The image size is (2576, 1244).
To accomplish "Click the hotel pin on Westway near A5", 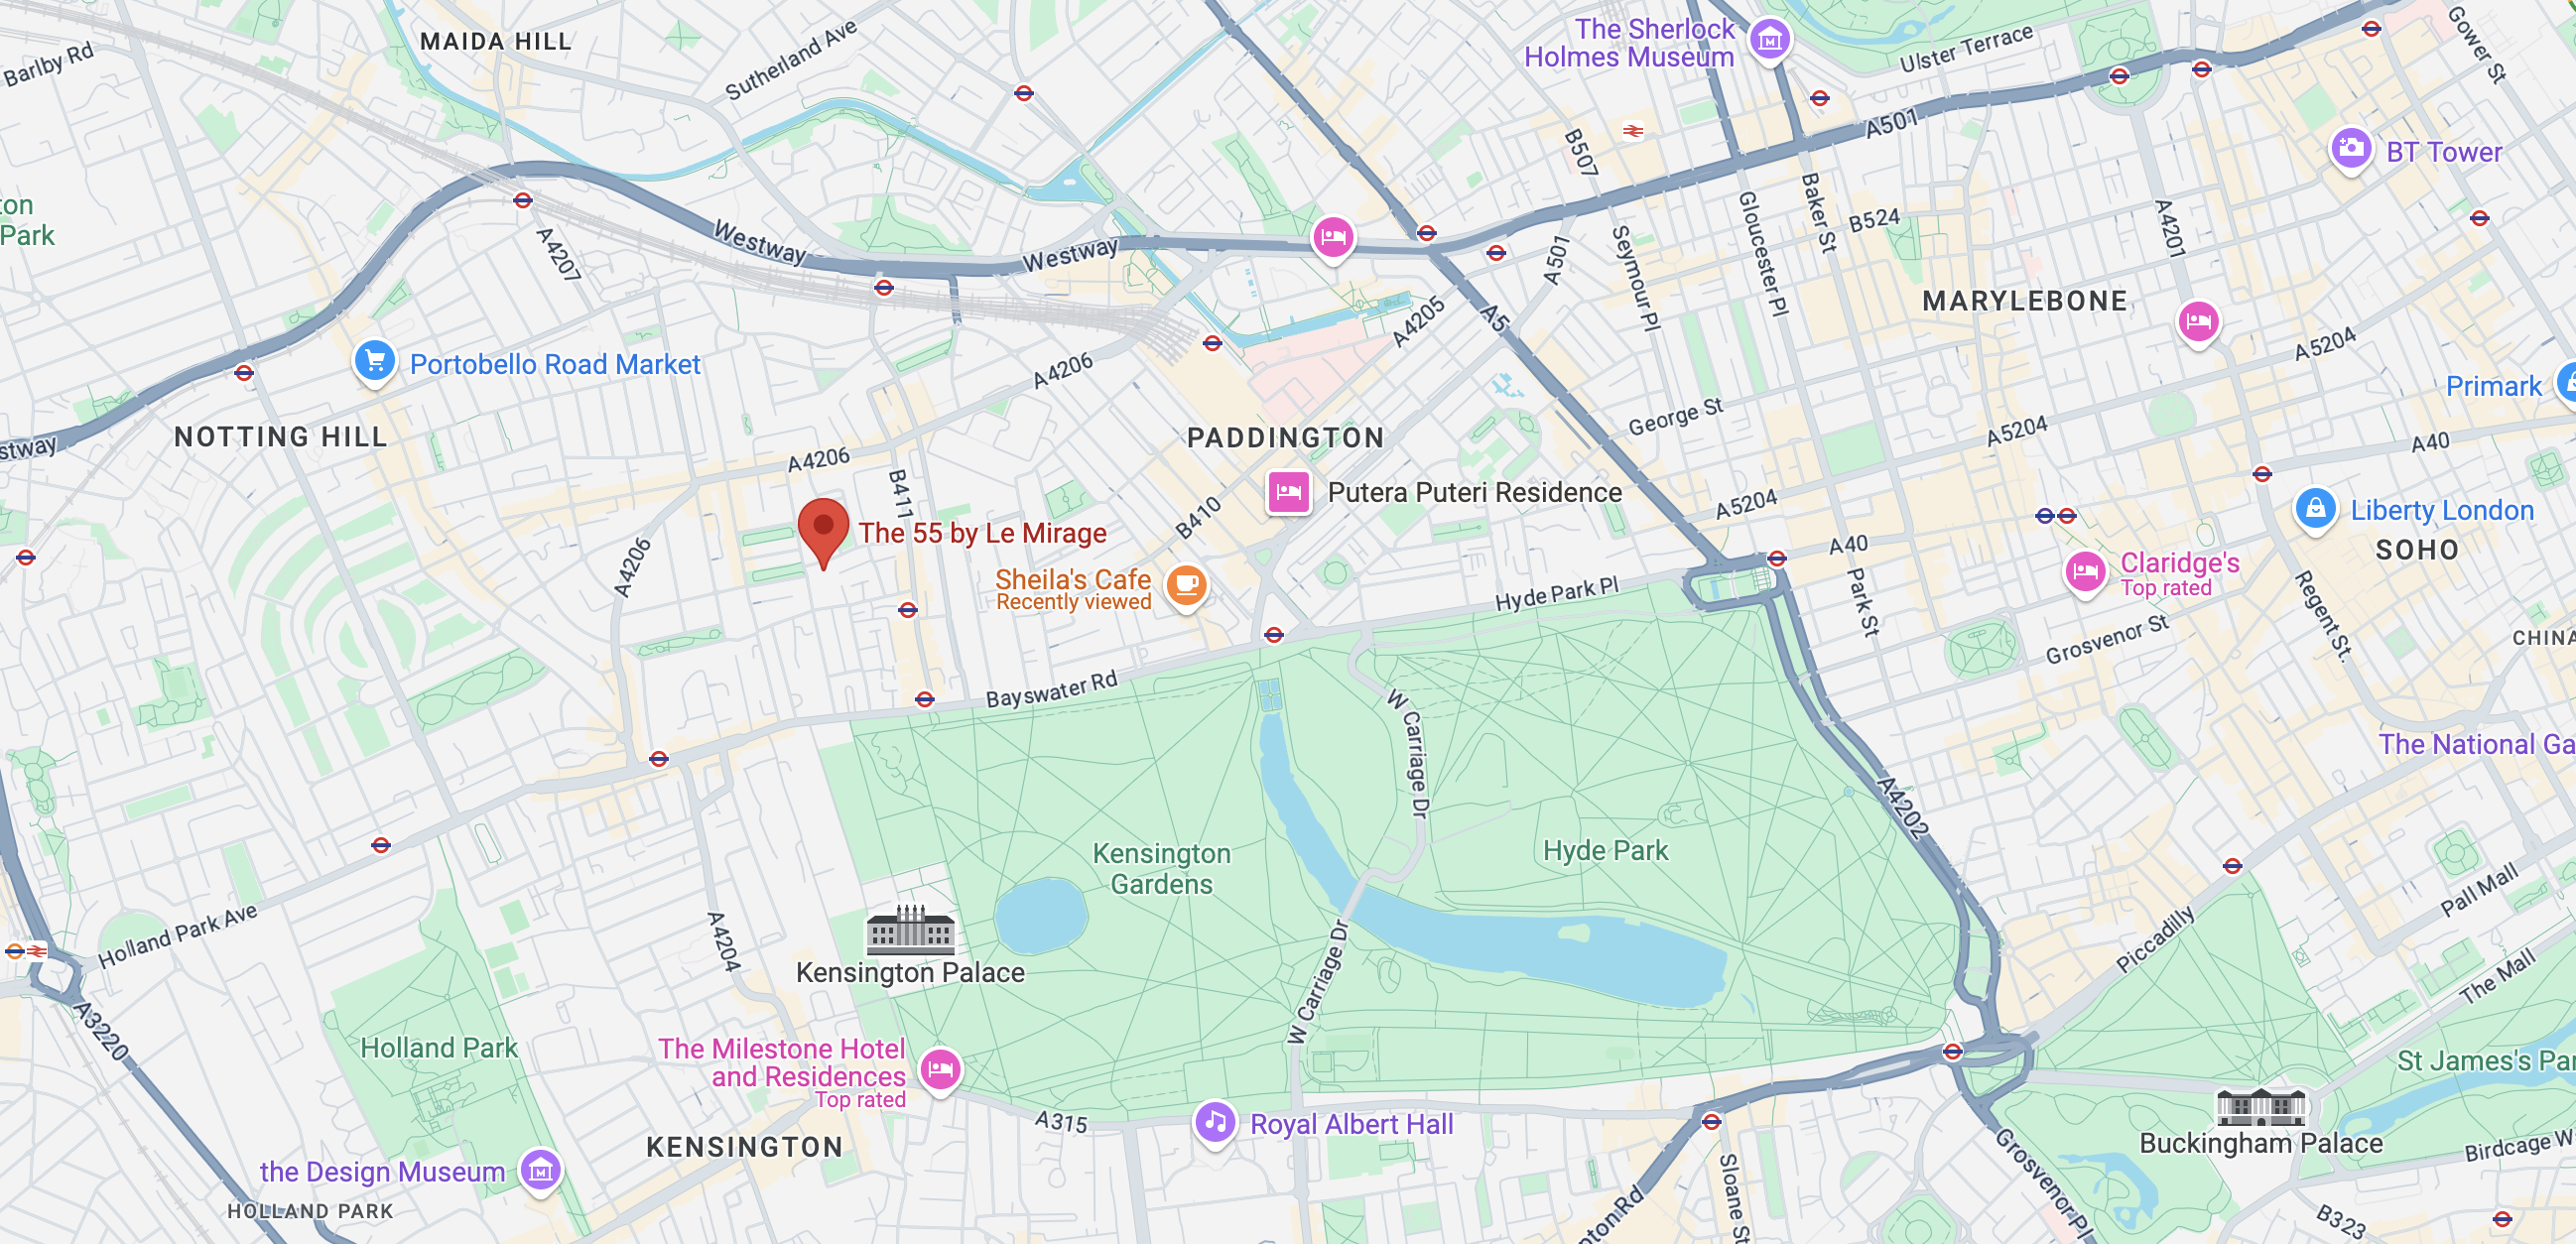I will pos(1333,239).
